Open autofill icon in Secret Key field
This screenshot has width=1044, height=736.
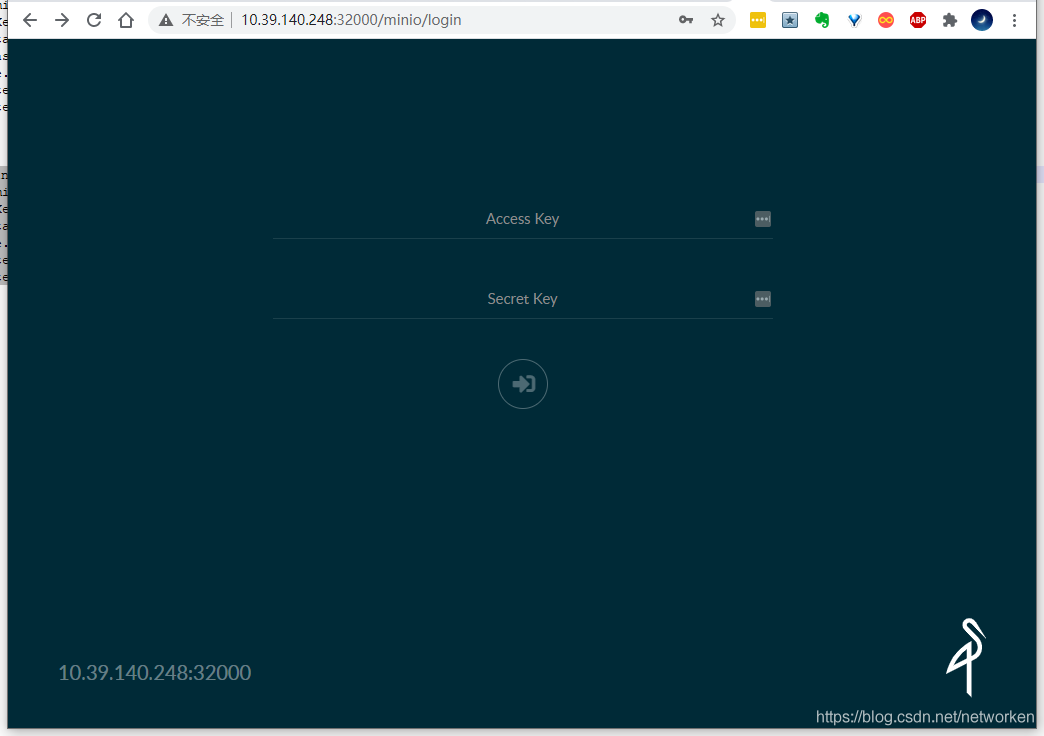pyautogui.click(x=763, y=299)
